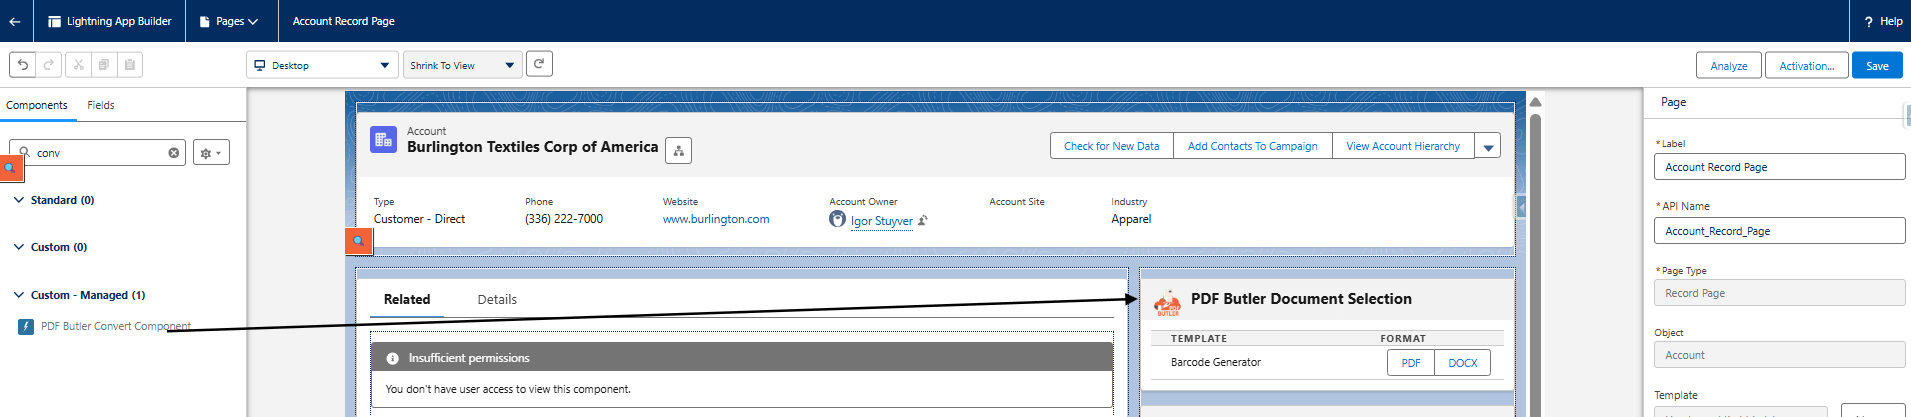Click the Analyze button
Viewport: 1911px width, 417px height.
pos(1729,65)
